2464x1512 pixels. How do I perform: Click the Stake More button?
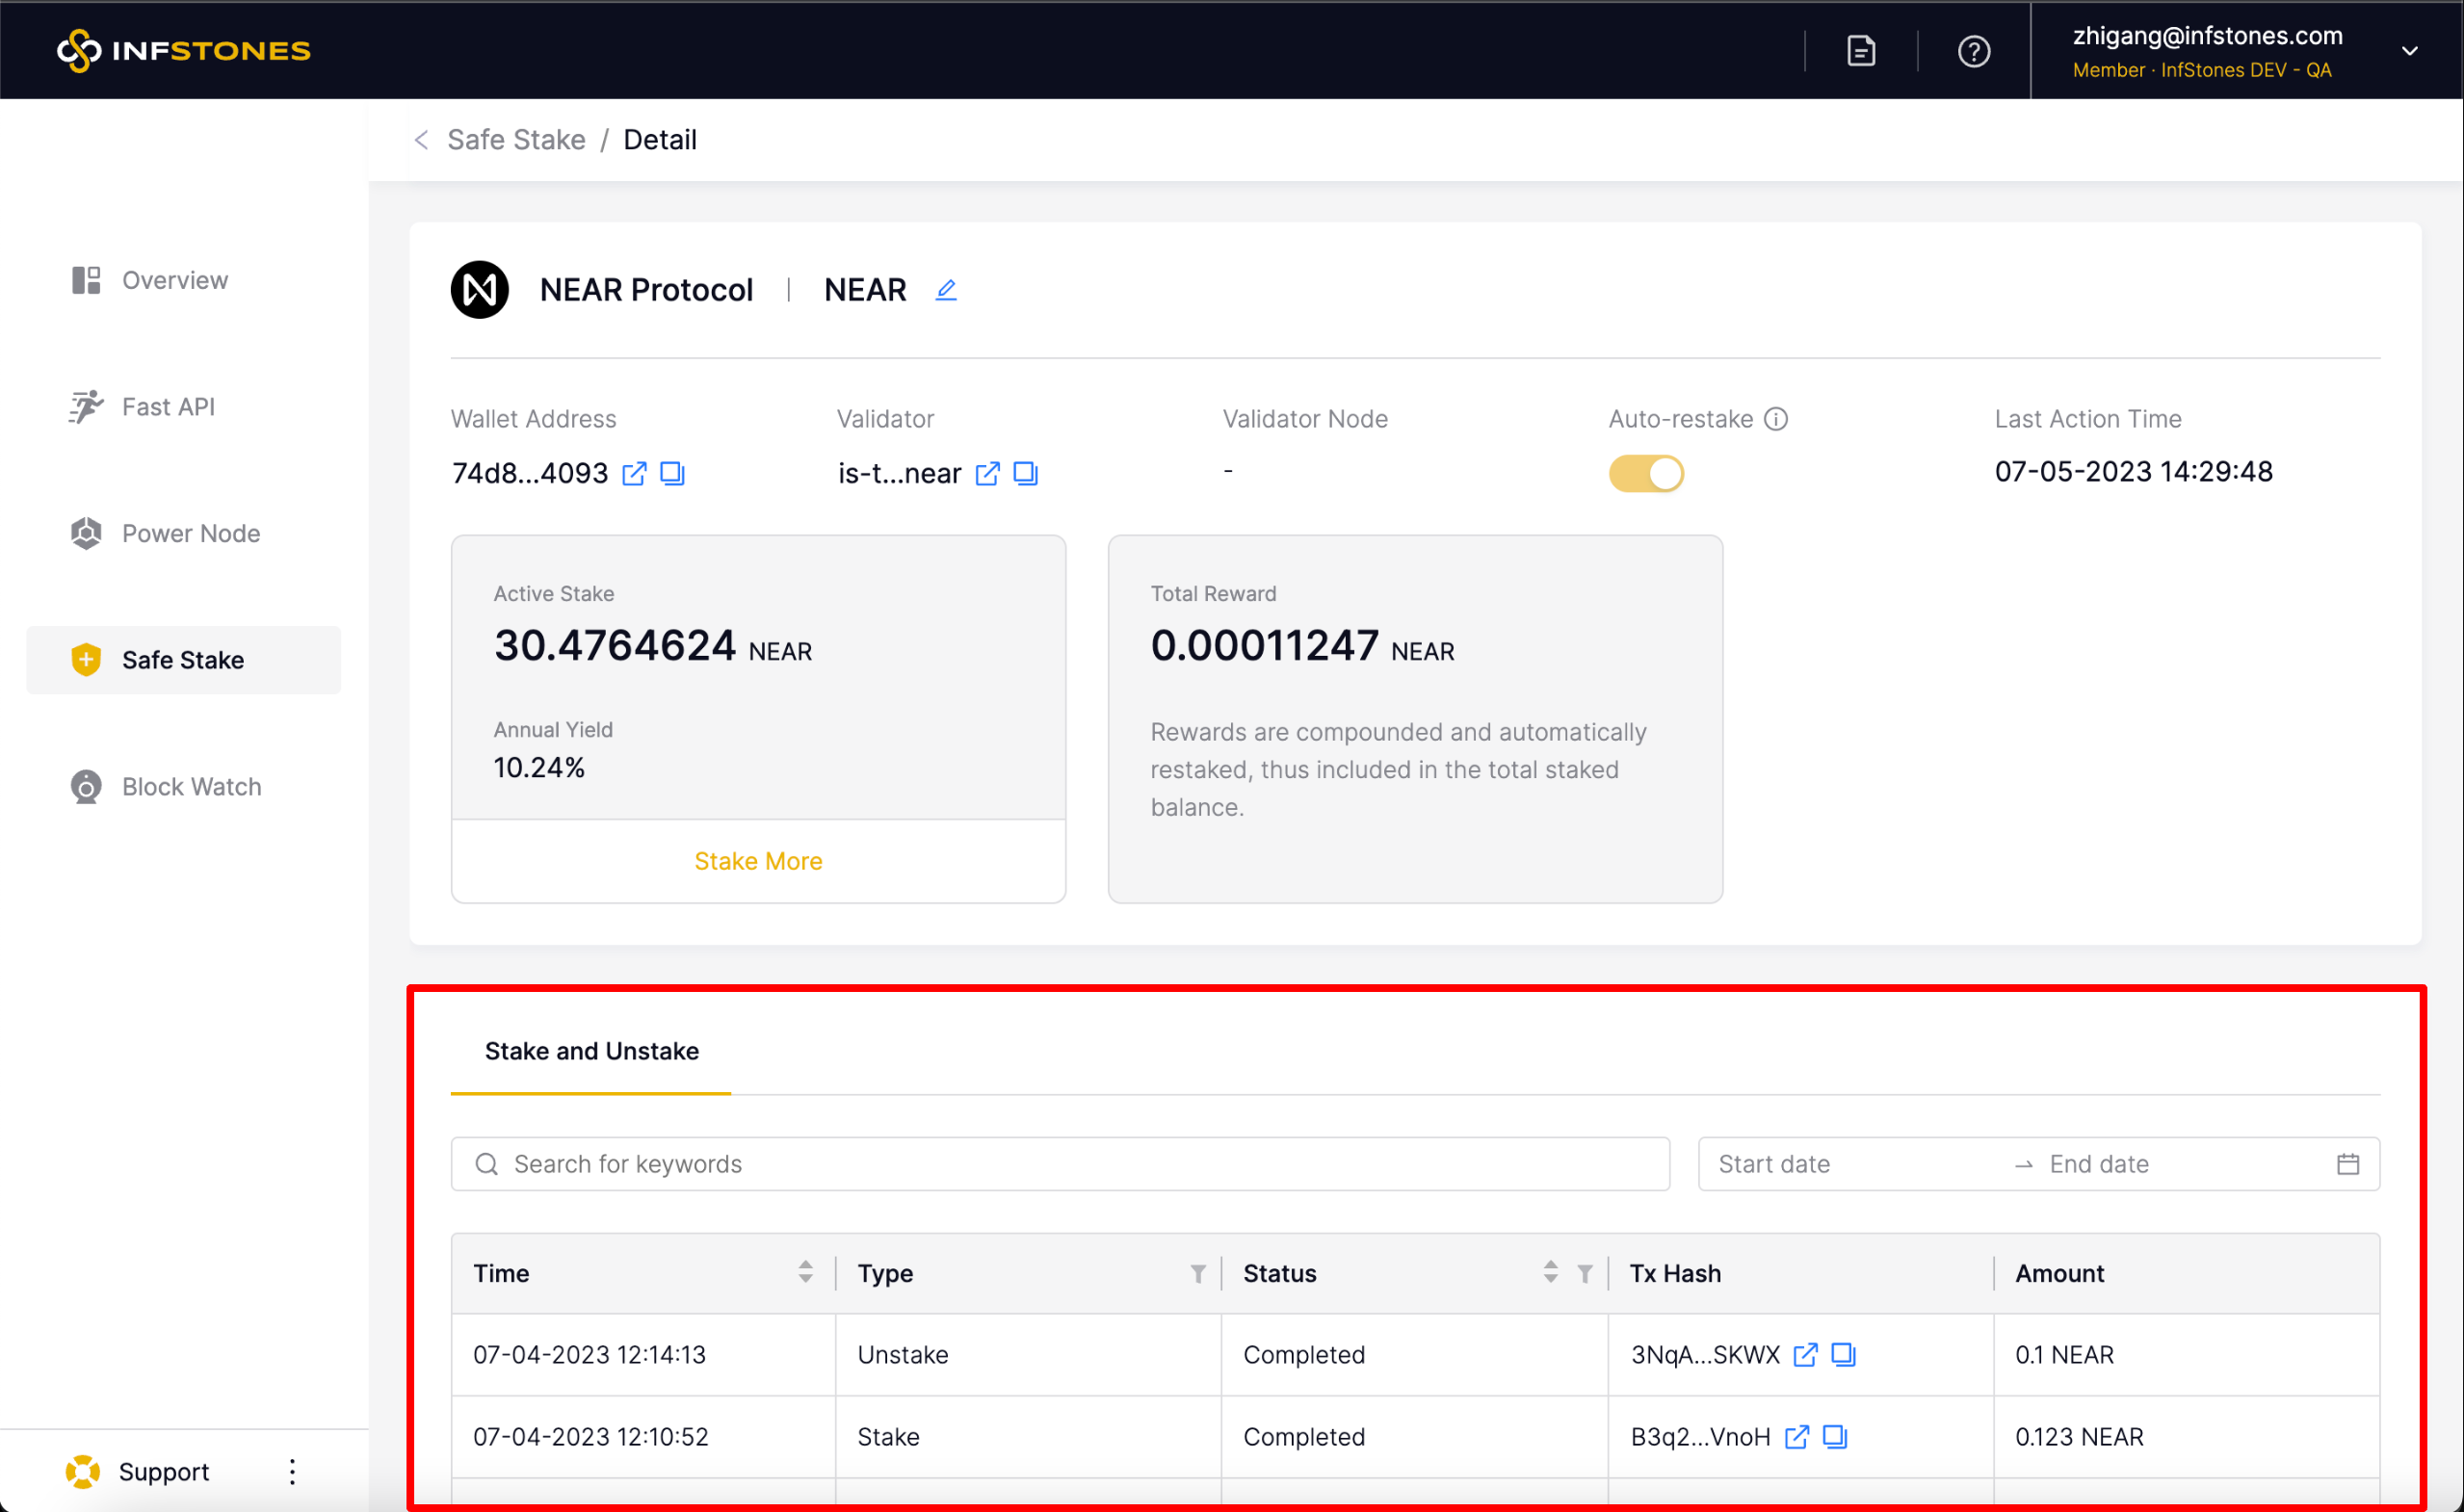point(758,861)
